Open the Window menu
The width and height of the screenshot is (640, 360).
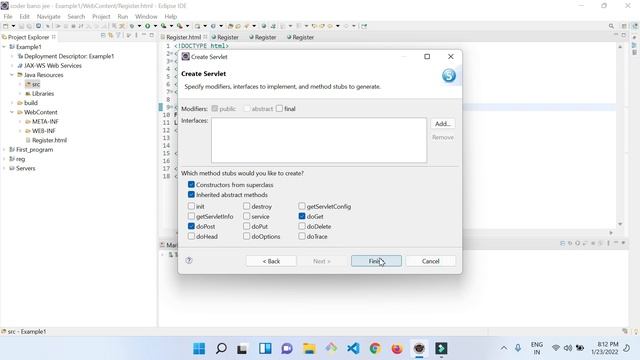click(x=146, y=16)
